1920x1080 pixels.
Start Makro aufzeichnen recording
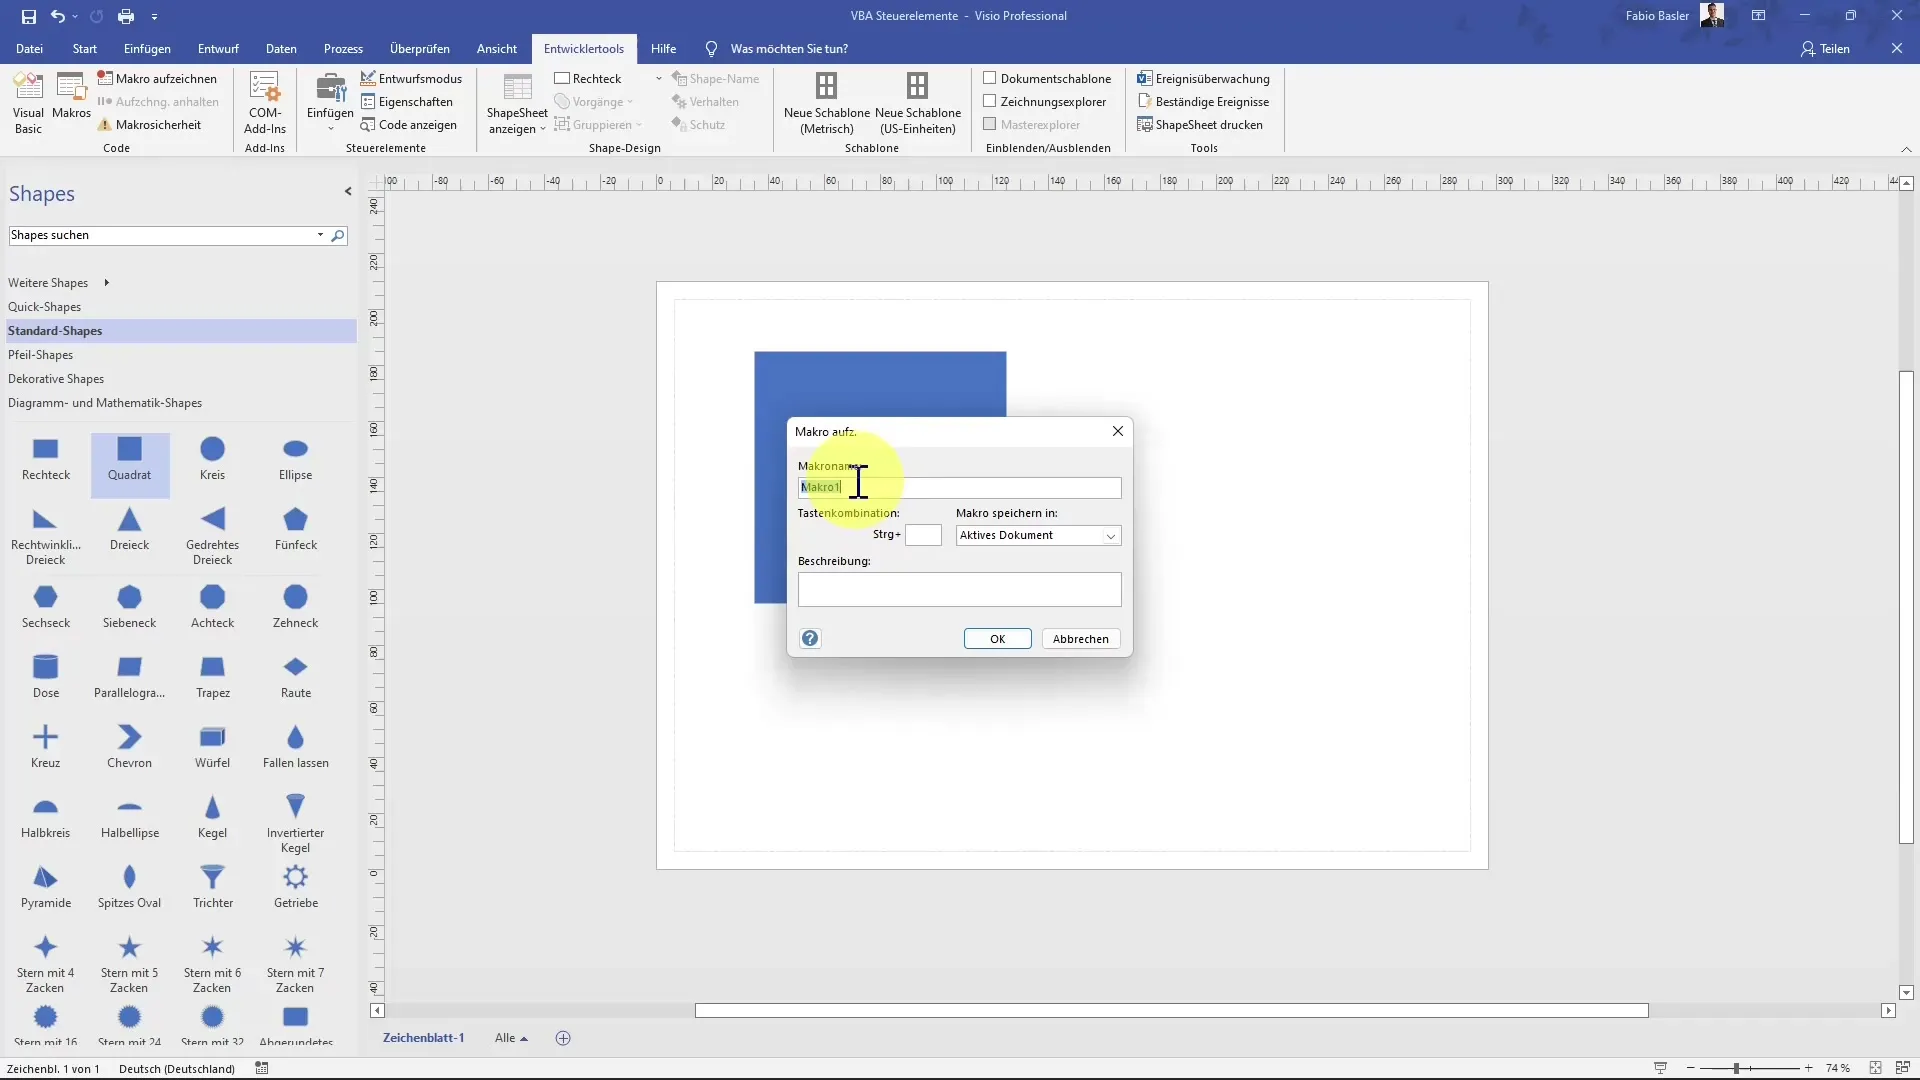tap(157, 78)
